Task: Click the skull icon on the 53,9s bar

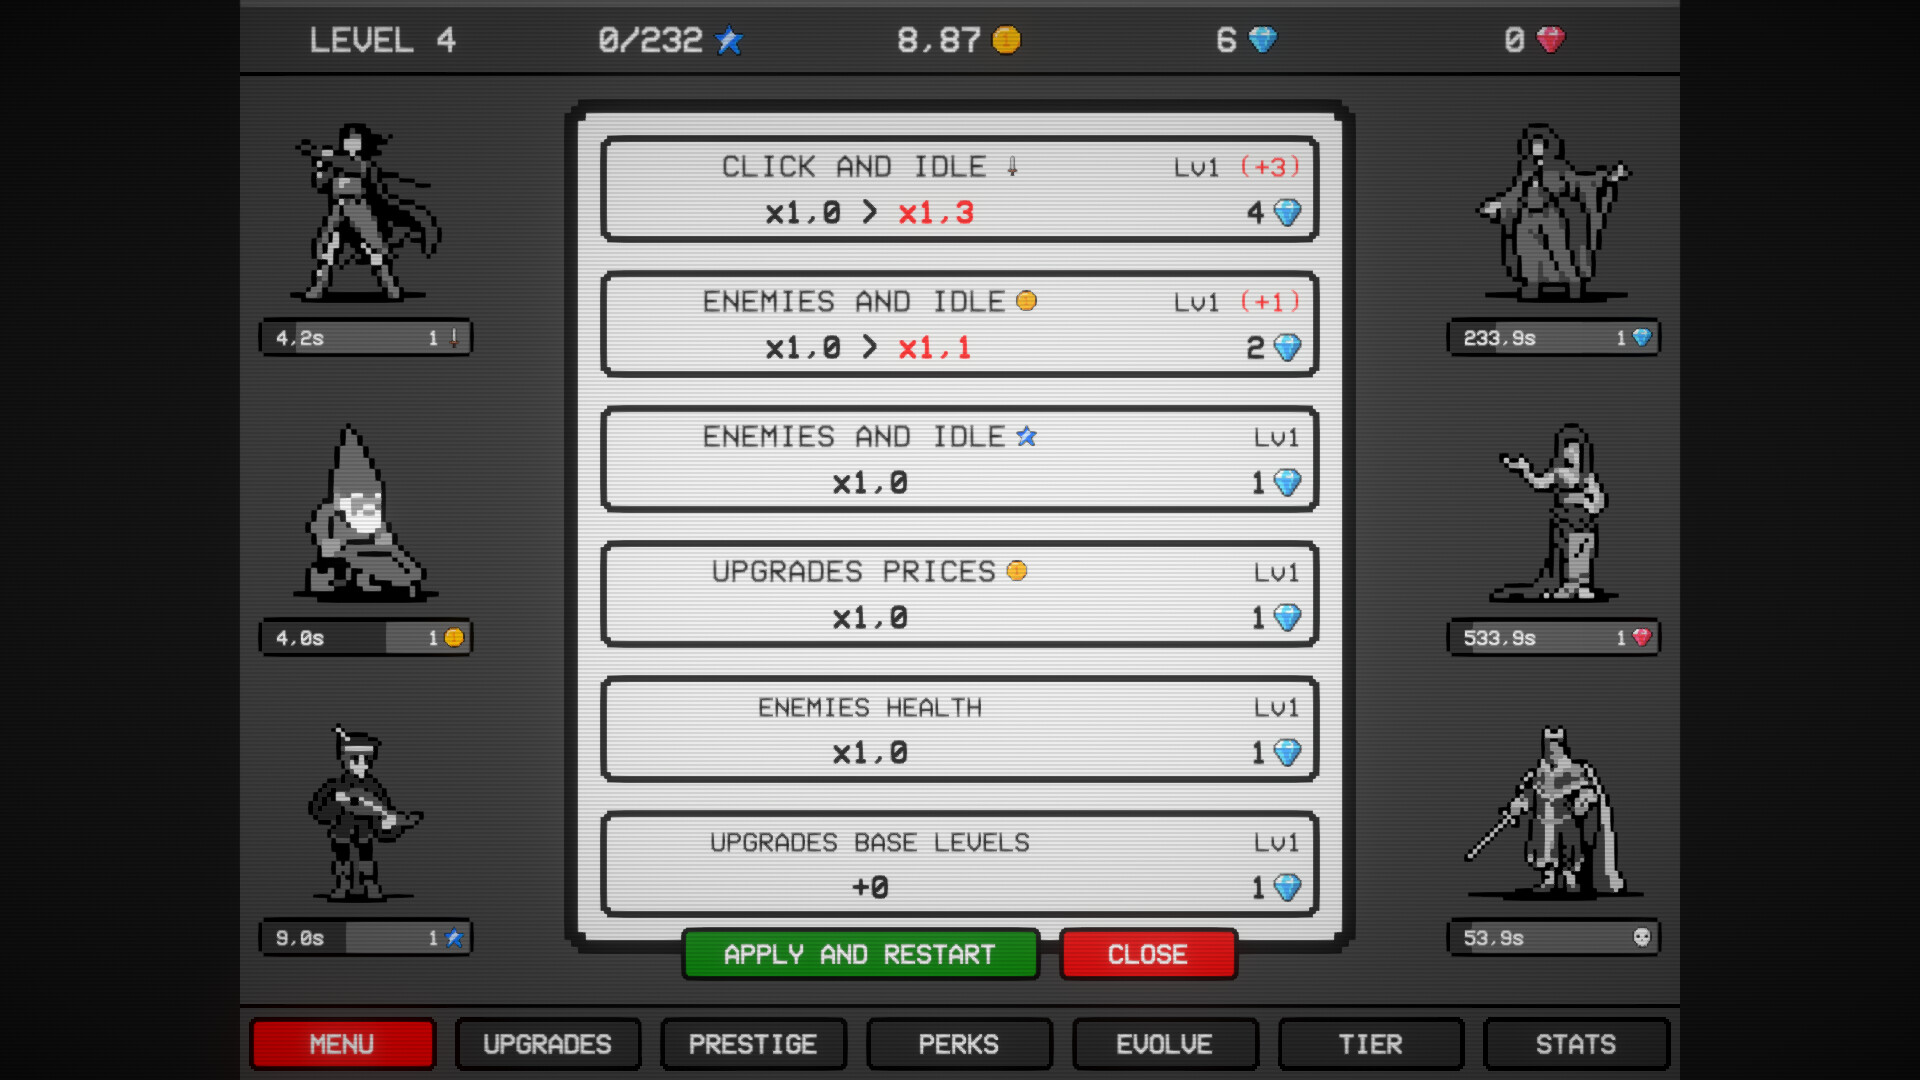Action: point(1641,937)
